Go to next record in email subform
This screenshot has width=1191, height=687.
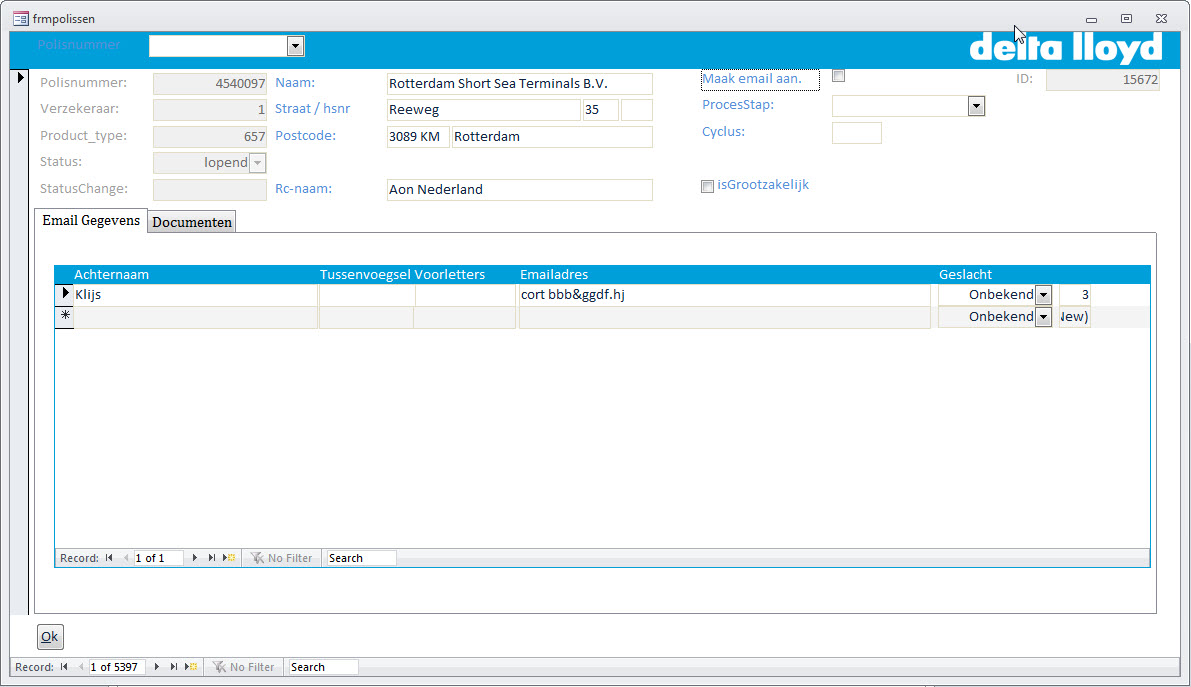pyautogui.click(x=194, y=558)
